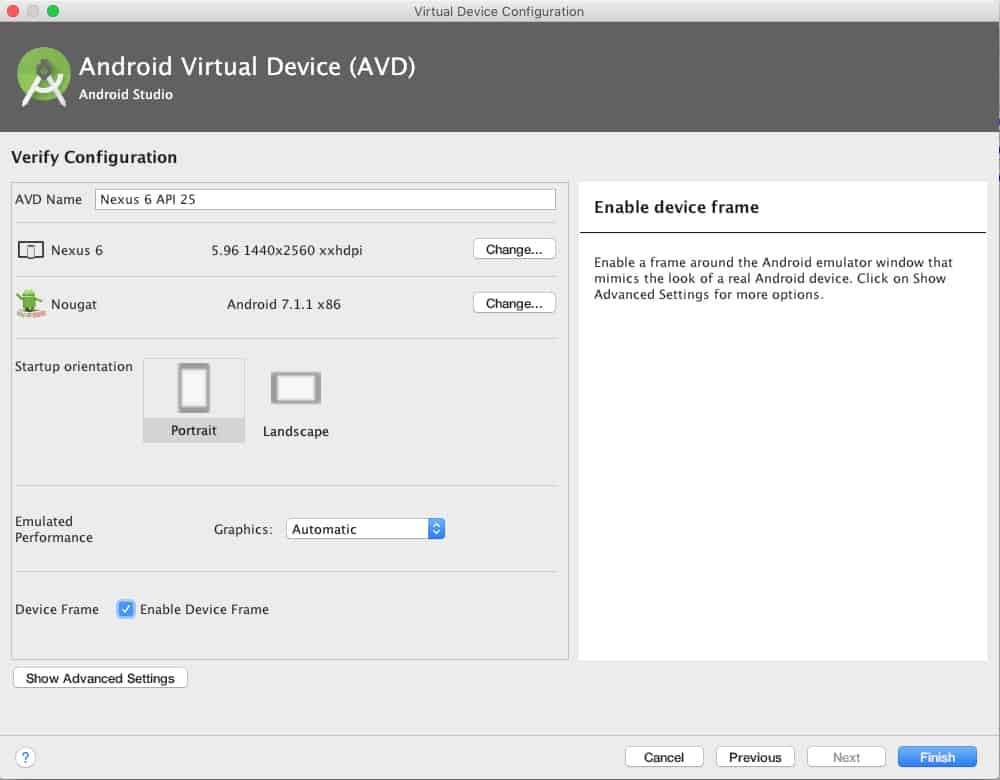Open the help question mark icon
Screen dimensions: 1000x780
(x=25, y=757)
